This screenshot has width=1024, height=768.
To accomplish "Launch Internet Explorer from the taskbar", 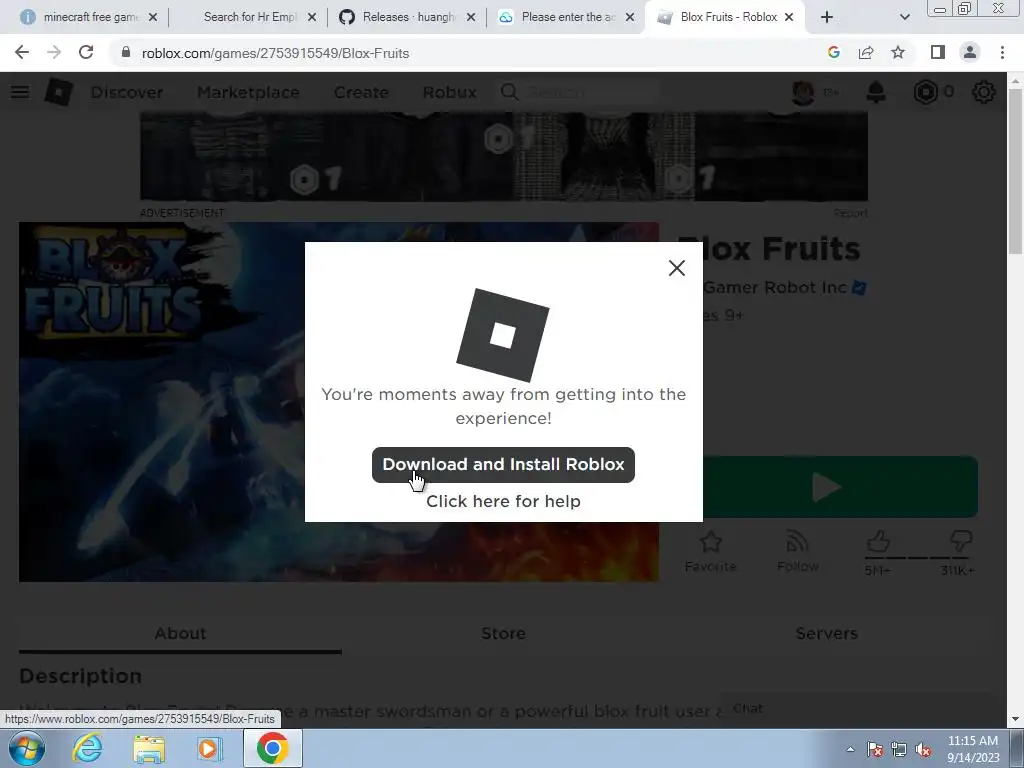I will point(88,748).
